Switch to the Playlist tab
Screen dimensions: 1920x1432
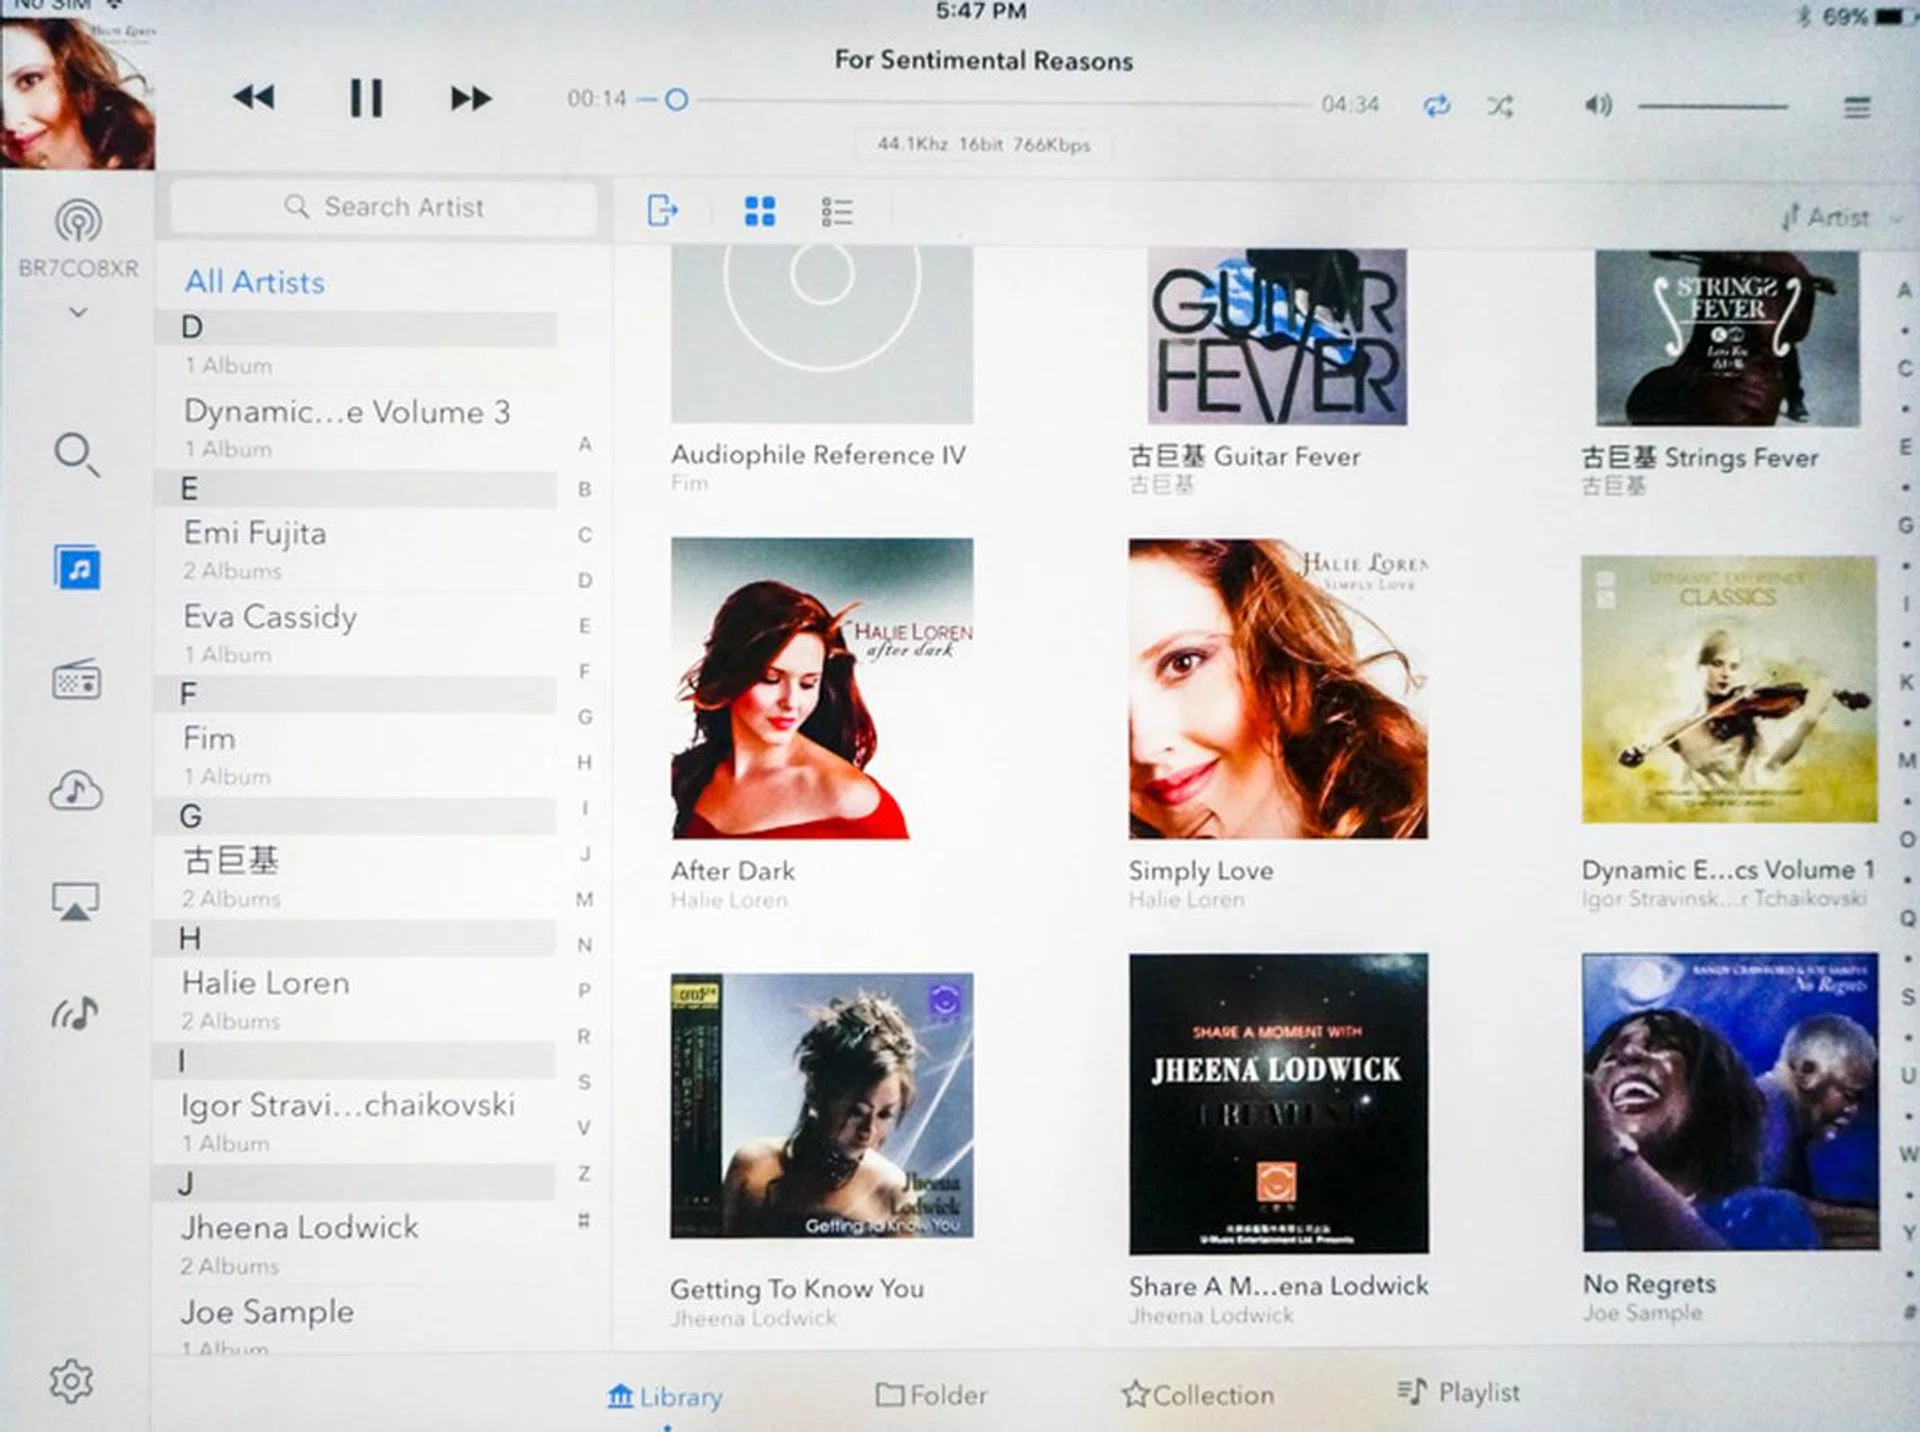point(1458,1392)
